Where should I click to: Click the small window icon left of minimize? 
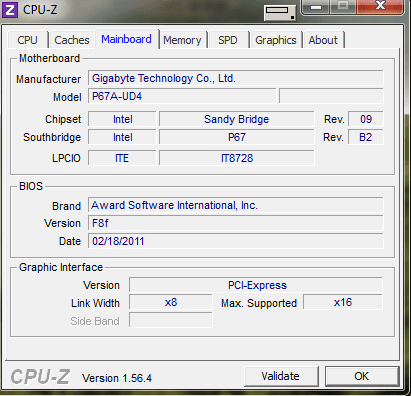click(x=280, y=13)
